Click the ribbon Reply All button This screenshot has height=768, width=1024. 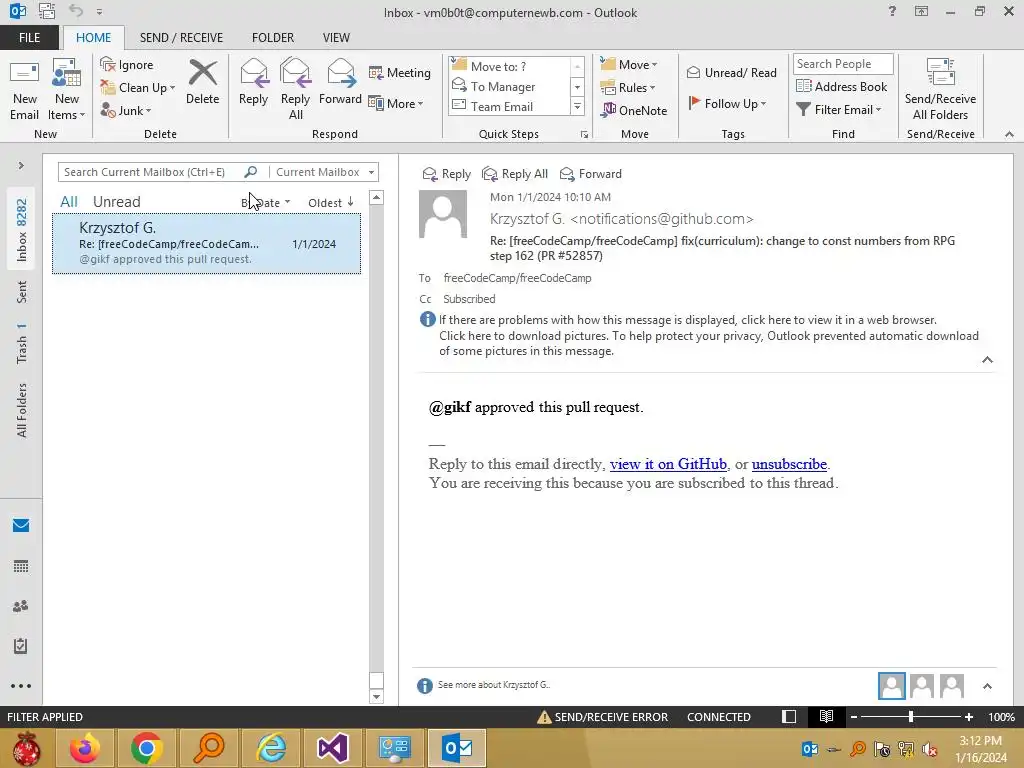click(x=295, y=90)
